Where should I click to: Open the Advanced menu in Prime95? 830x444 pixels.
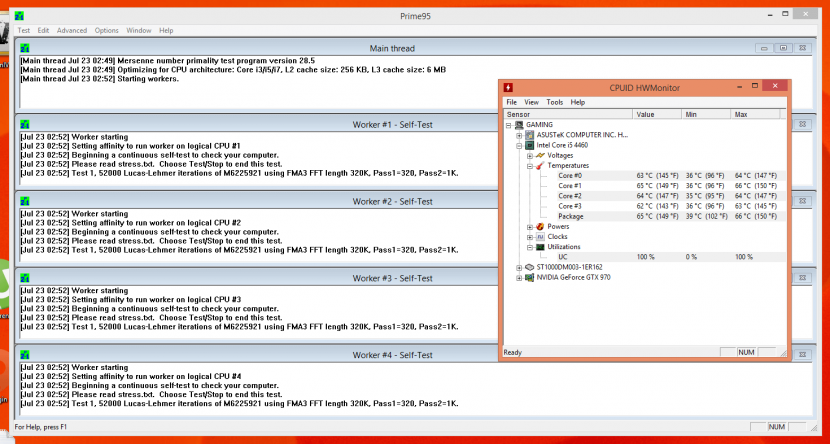(72, 31)
